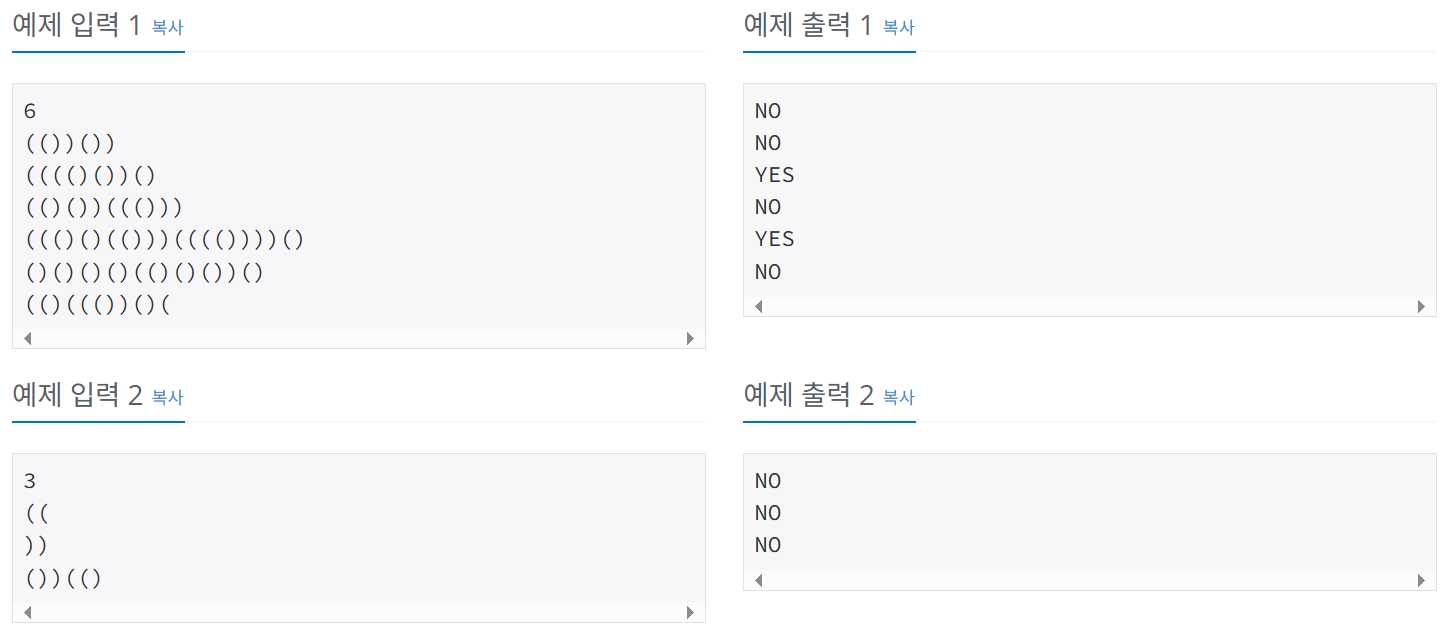Viewport: 1454px width, 636px height.
Task: Click the horizontal scrollbar below 예제 입력 1
Action: pyautogui.click(x=358, y=339)
